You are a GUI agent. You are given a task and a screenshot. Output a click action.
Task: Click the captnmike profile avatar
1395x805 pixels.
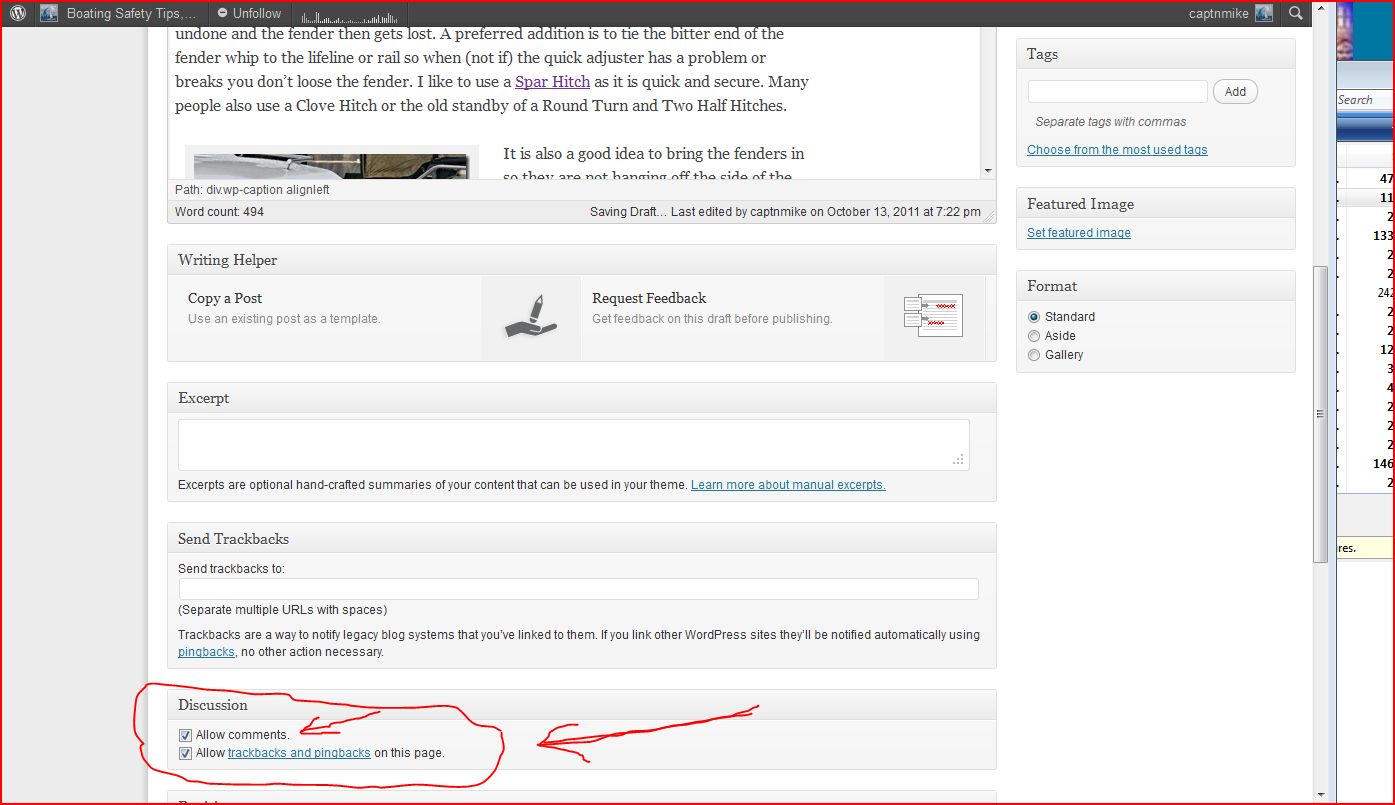(x=1264, y=14)
